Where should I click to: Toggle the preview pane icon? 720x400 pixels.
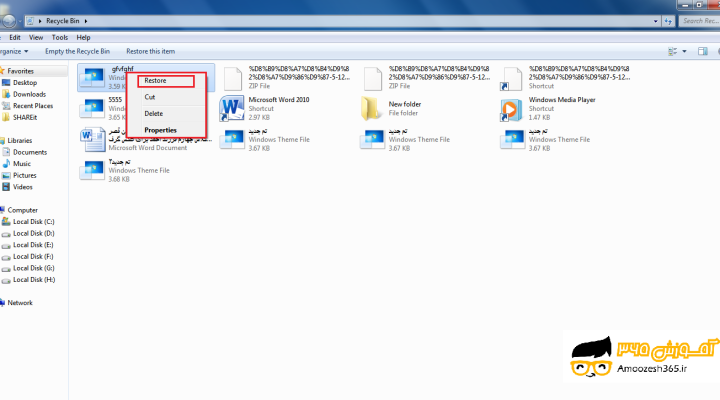click(x=703, y=51)
